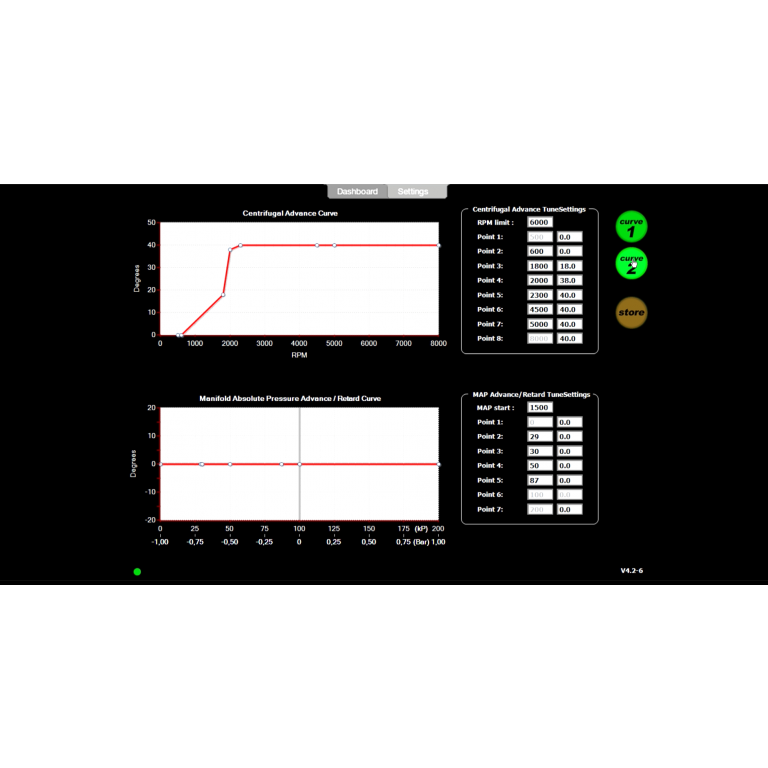Click the 50 kP point on MAP curve
This screenshot has height=768, width=768.
tap(230, 464)
